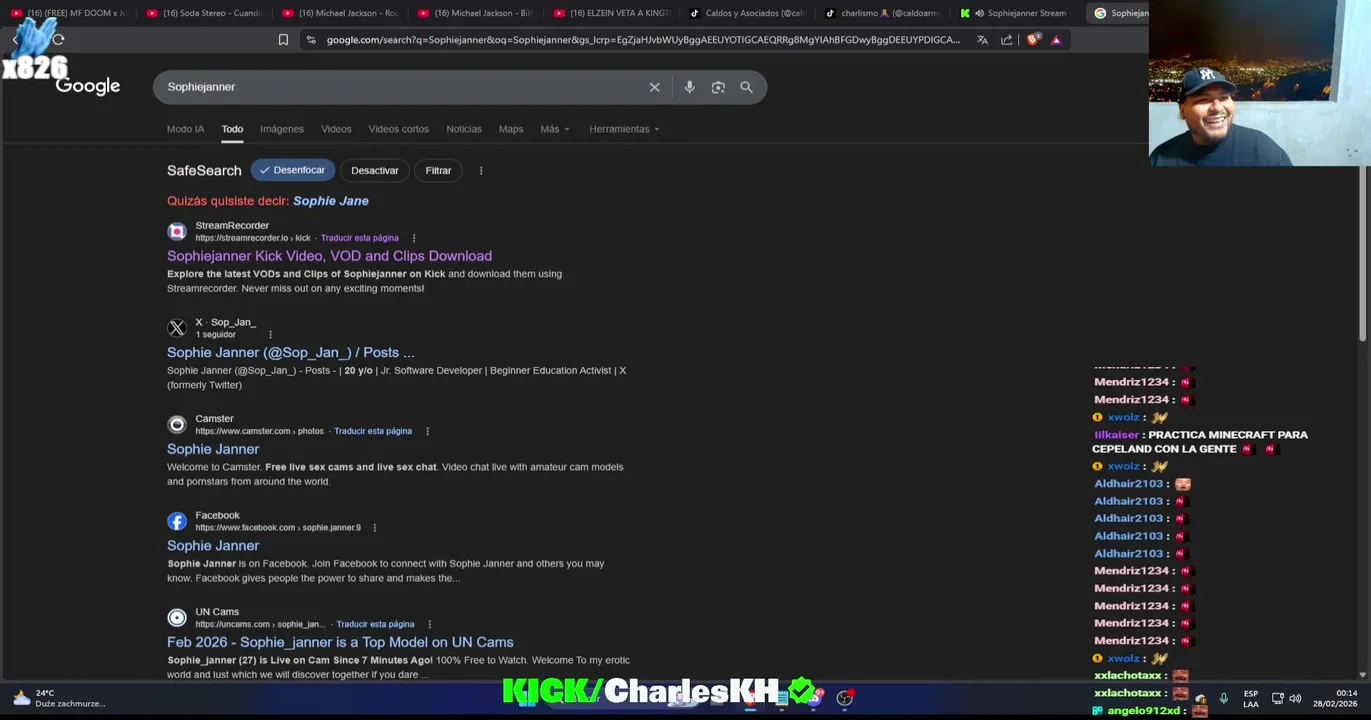Screen dimensions: 1371x720
Task: Click the Facebook favicon icon
Action: [x=177, y=521]
